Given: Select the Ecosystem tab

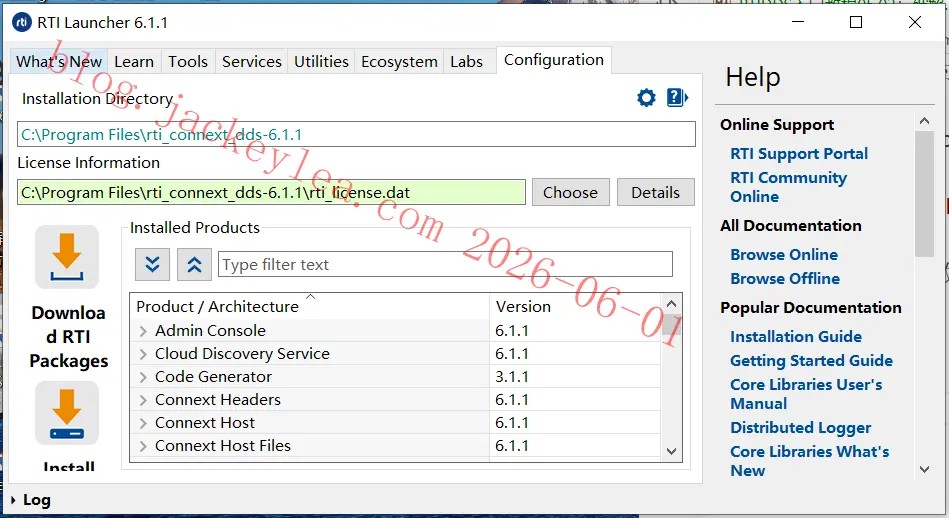Looking at the screenshot, I should [x=399, y=62].
